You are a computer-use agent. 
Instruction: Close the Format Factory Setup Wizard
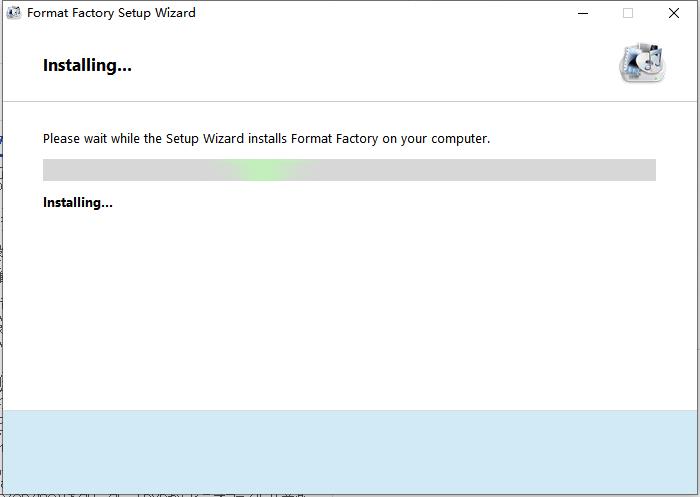click(x=674, y=13)
